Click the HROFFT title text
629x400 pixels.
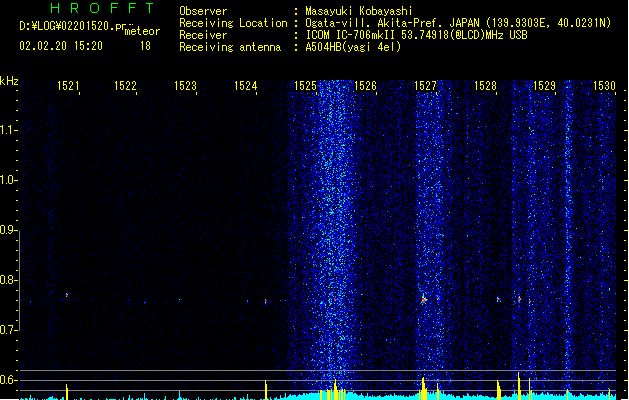point(102,8)
